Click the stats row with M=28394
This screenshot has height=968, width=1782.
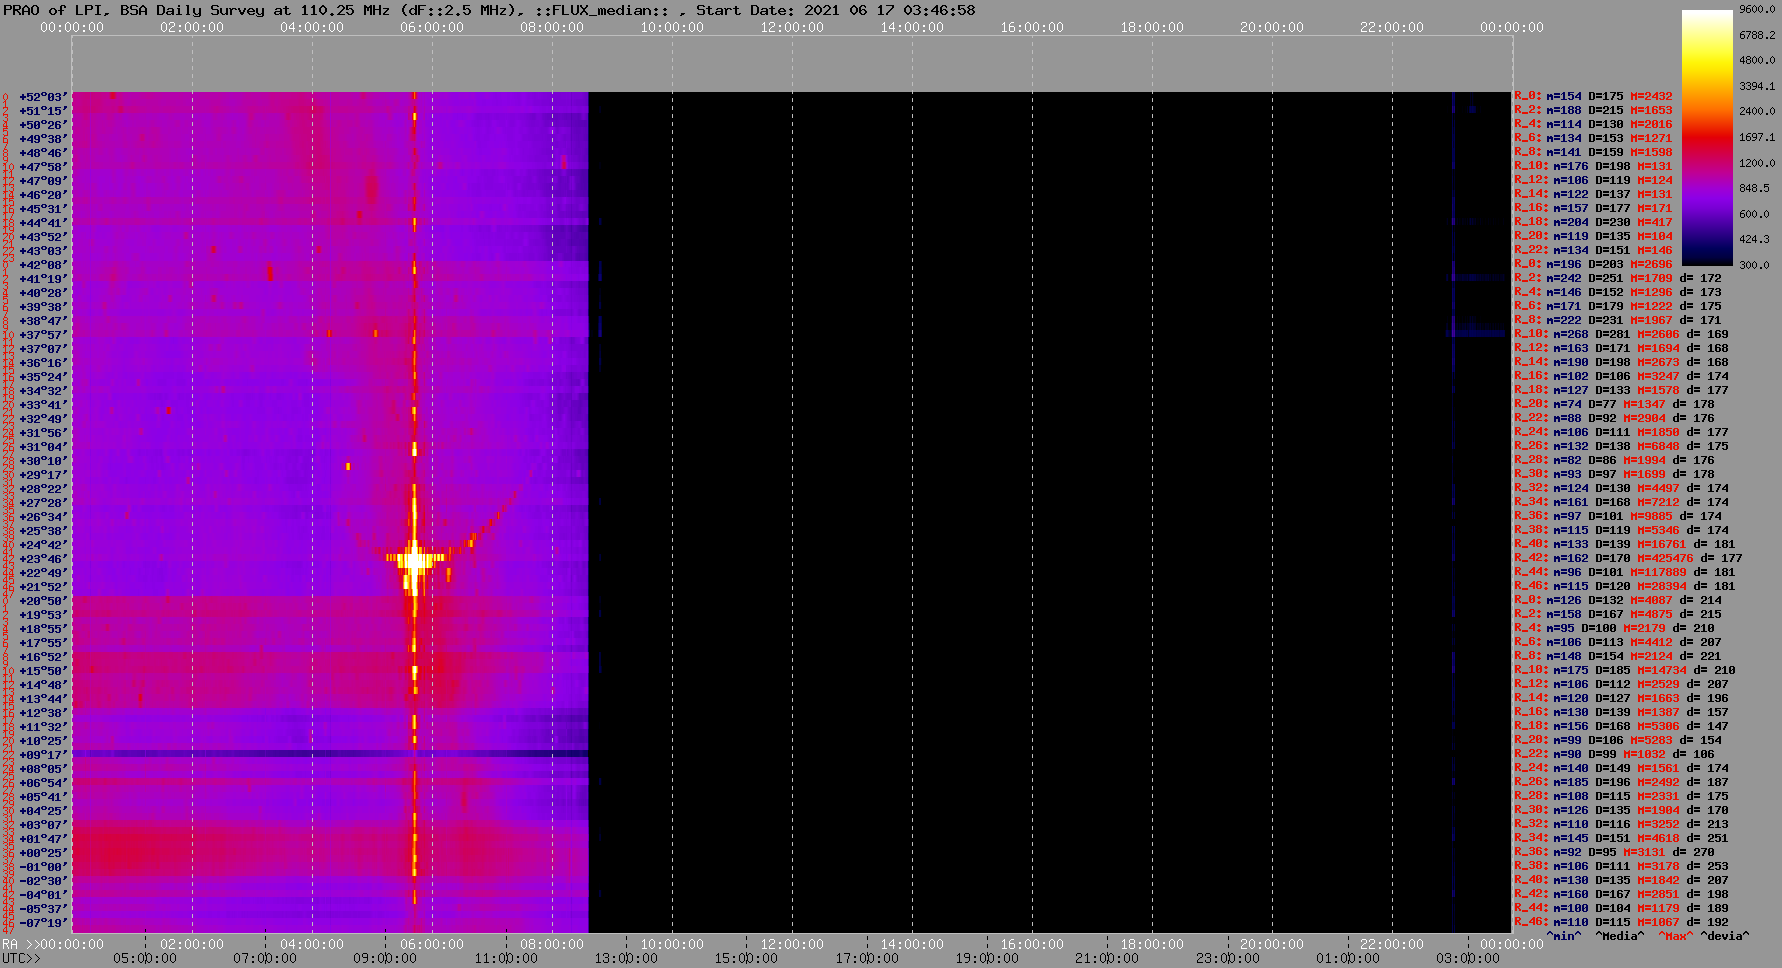click(x=1625, y=587)
